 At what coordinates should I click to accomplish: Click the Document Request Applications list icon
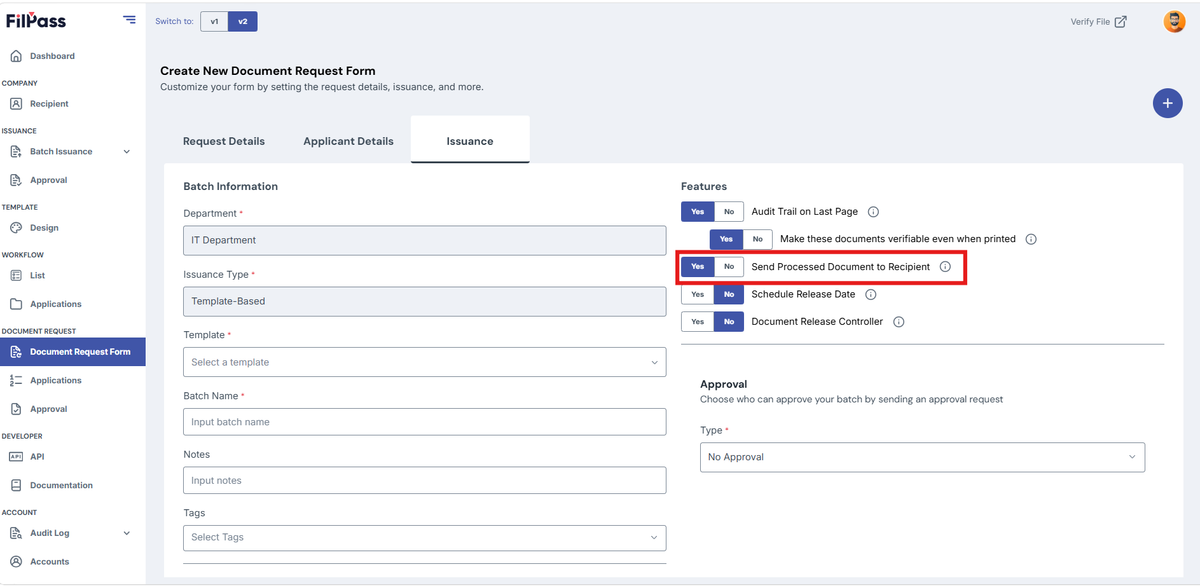click(16, 380)
